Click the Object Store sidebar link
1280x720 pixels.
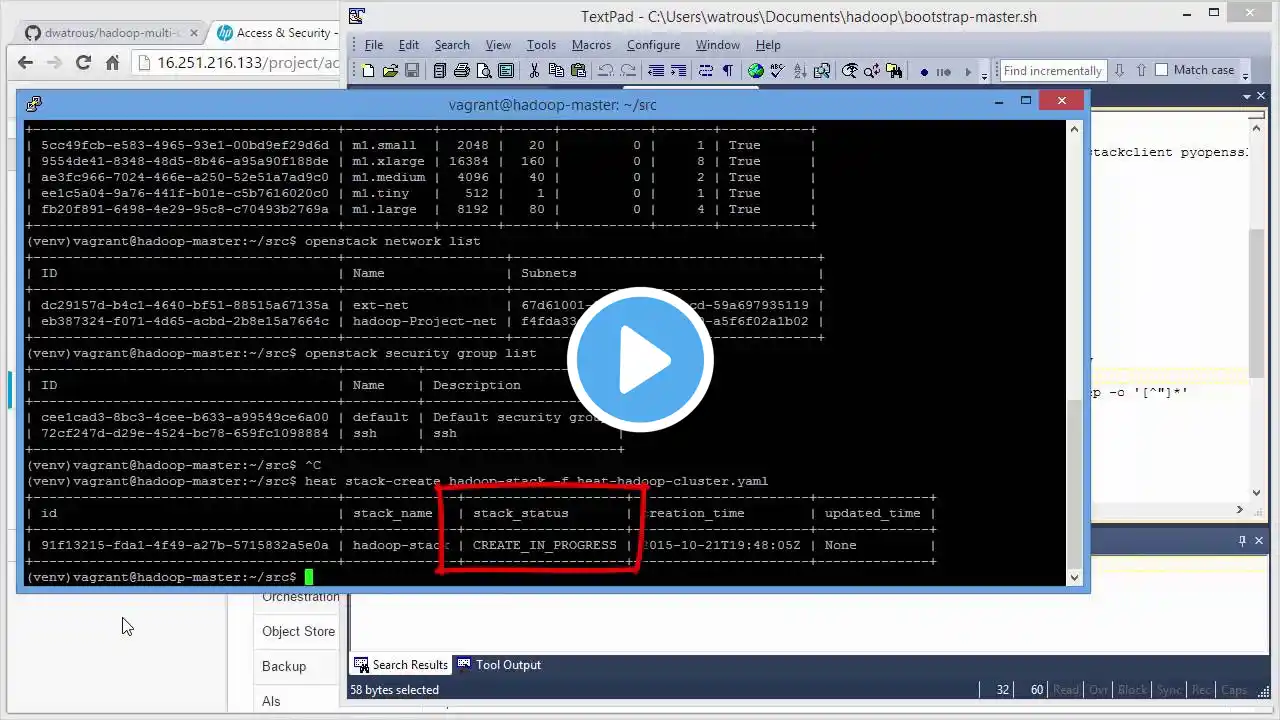click(298, 631)
